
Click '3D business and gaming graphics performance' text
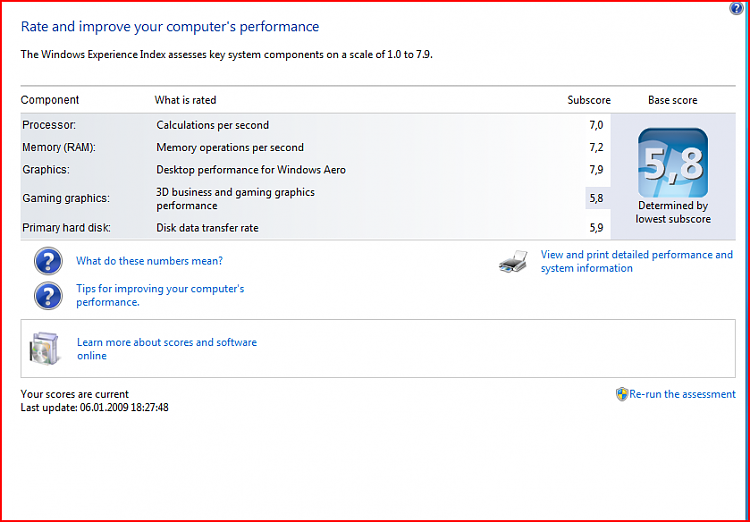(x=235, y=199)
